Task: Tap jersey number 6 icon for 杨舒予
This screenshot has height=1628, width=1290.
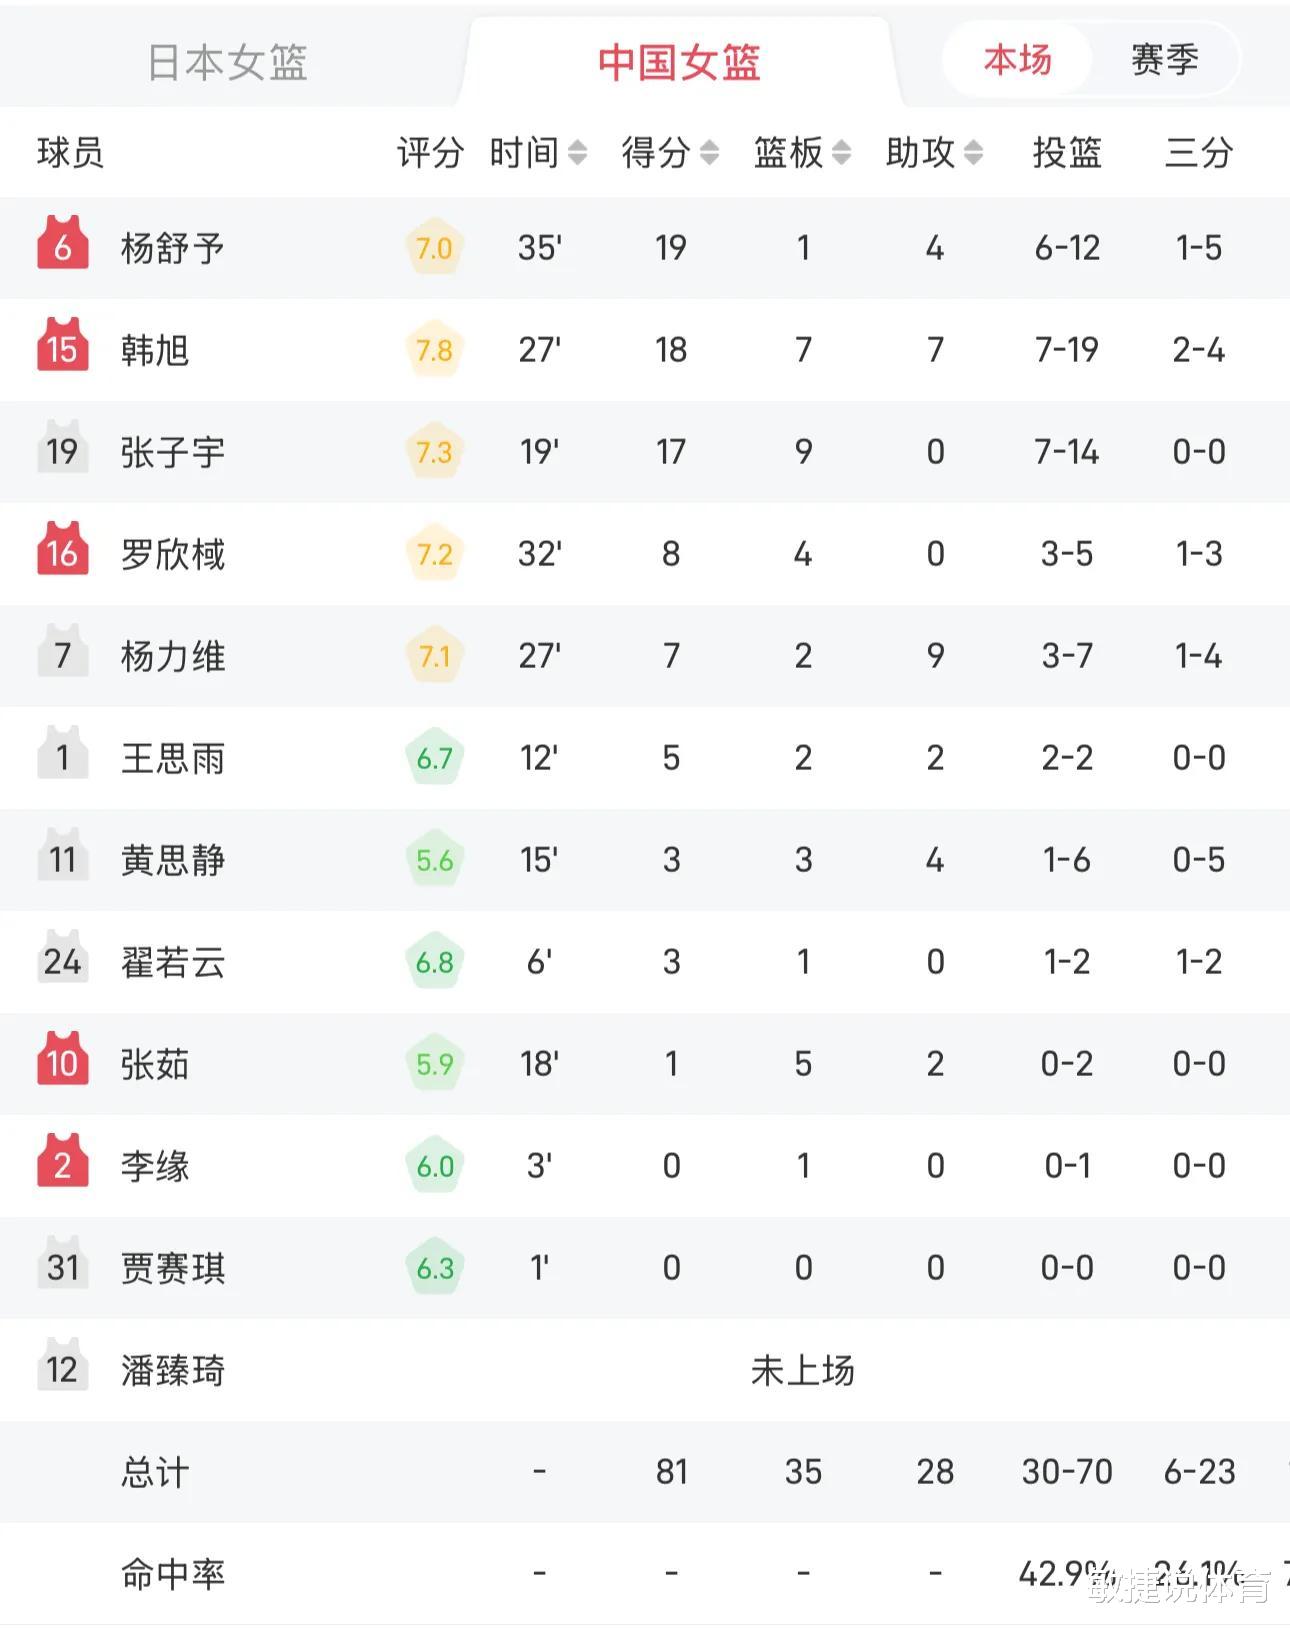Action: pyautogui.click(x=62, y=245)
